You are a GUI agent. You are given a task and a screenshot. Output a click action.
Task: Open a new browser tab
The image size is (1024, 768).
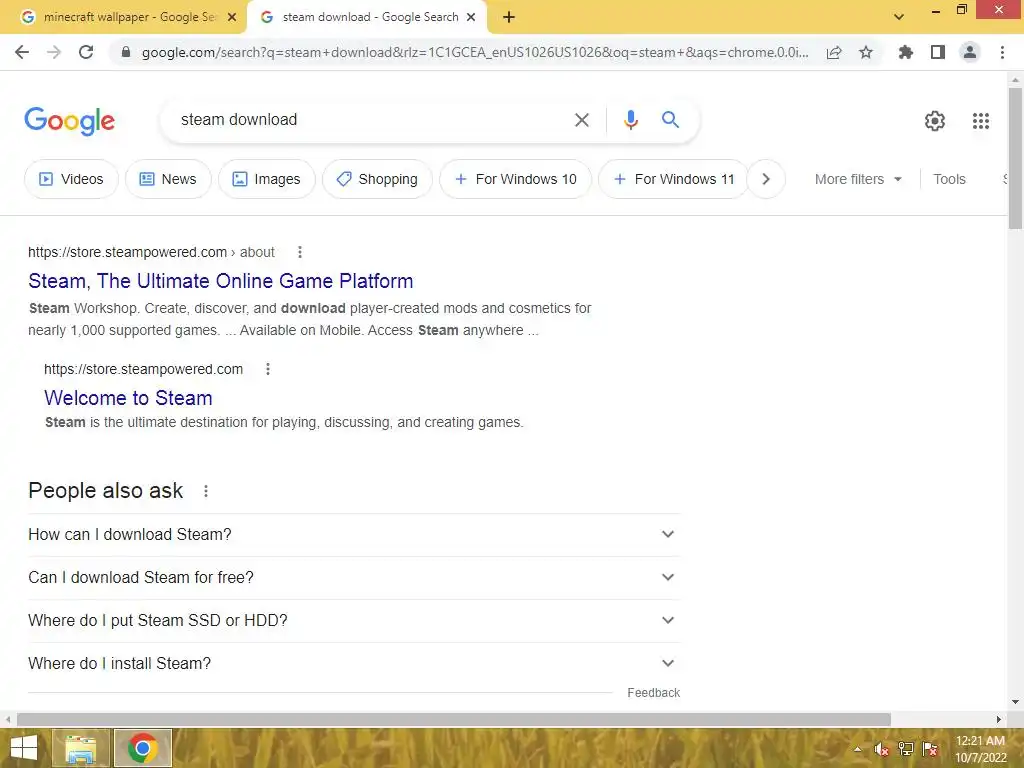click(509, 18)
